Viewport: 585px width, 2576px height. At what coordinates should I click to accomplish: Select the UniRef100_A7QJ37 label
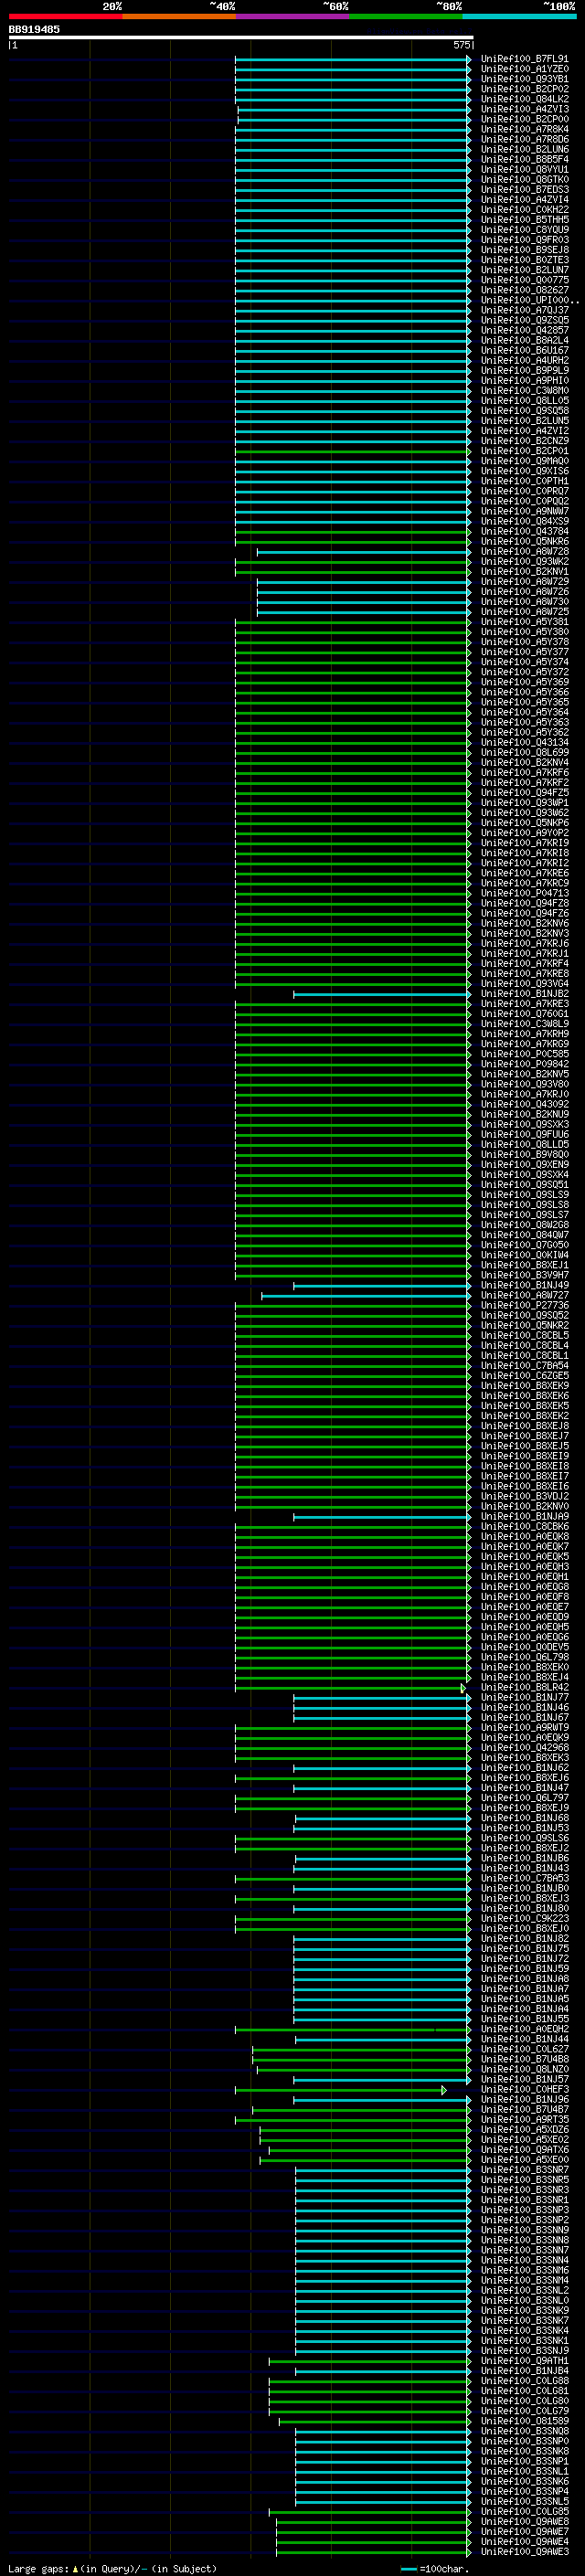pyautogui.click(x=524, y=310)
